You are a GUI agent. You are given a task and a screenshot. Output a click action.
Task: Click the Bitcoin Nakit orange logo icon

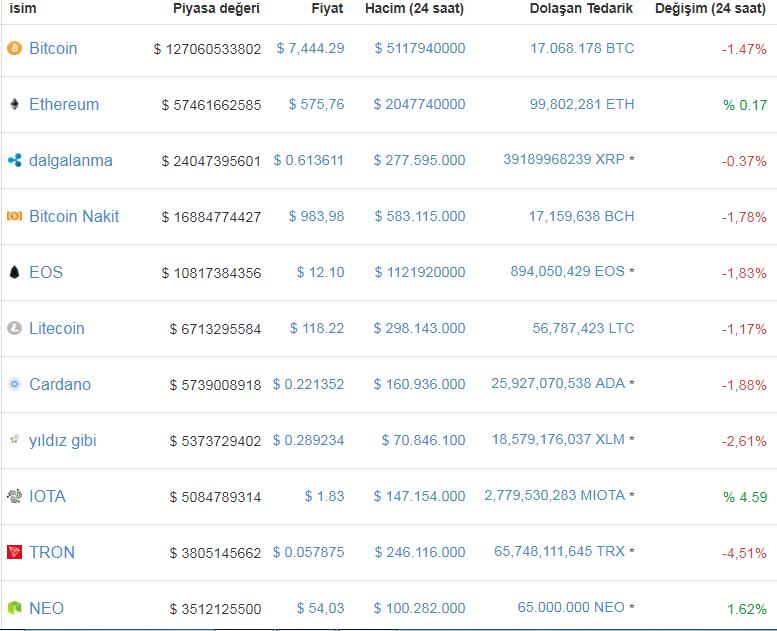14,216
